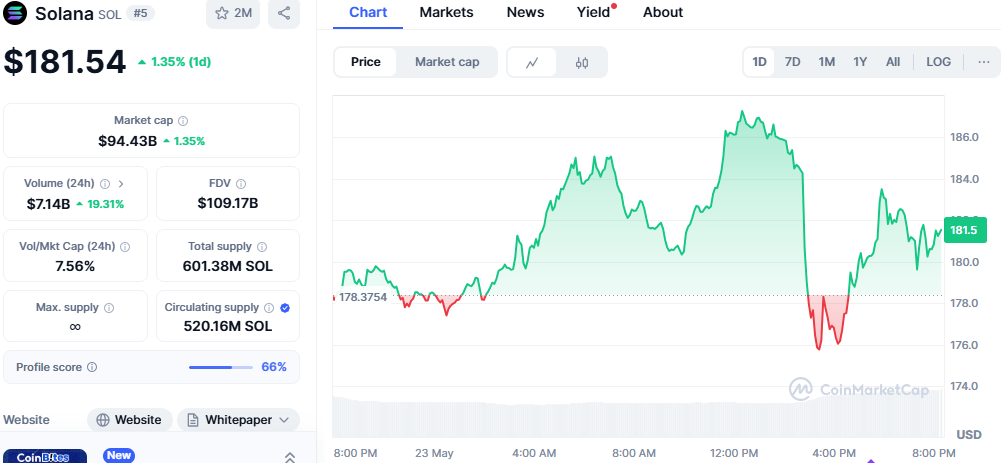This screenshot has width=1001, height=463.
Task: Show info icon for Total supply
Action: tap(262, 247)
